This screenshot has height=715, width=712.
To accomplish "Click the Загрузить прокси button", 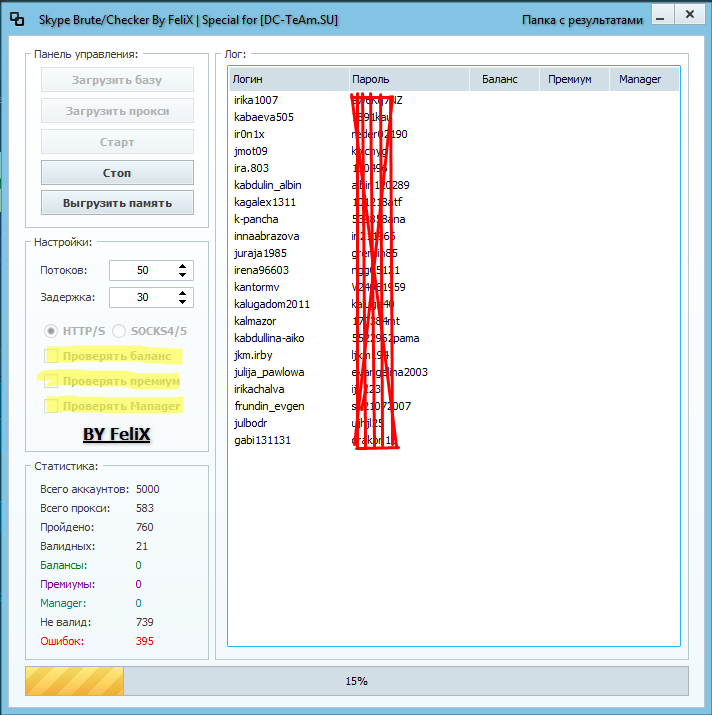I will [x=117, y=111].
